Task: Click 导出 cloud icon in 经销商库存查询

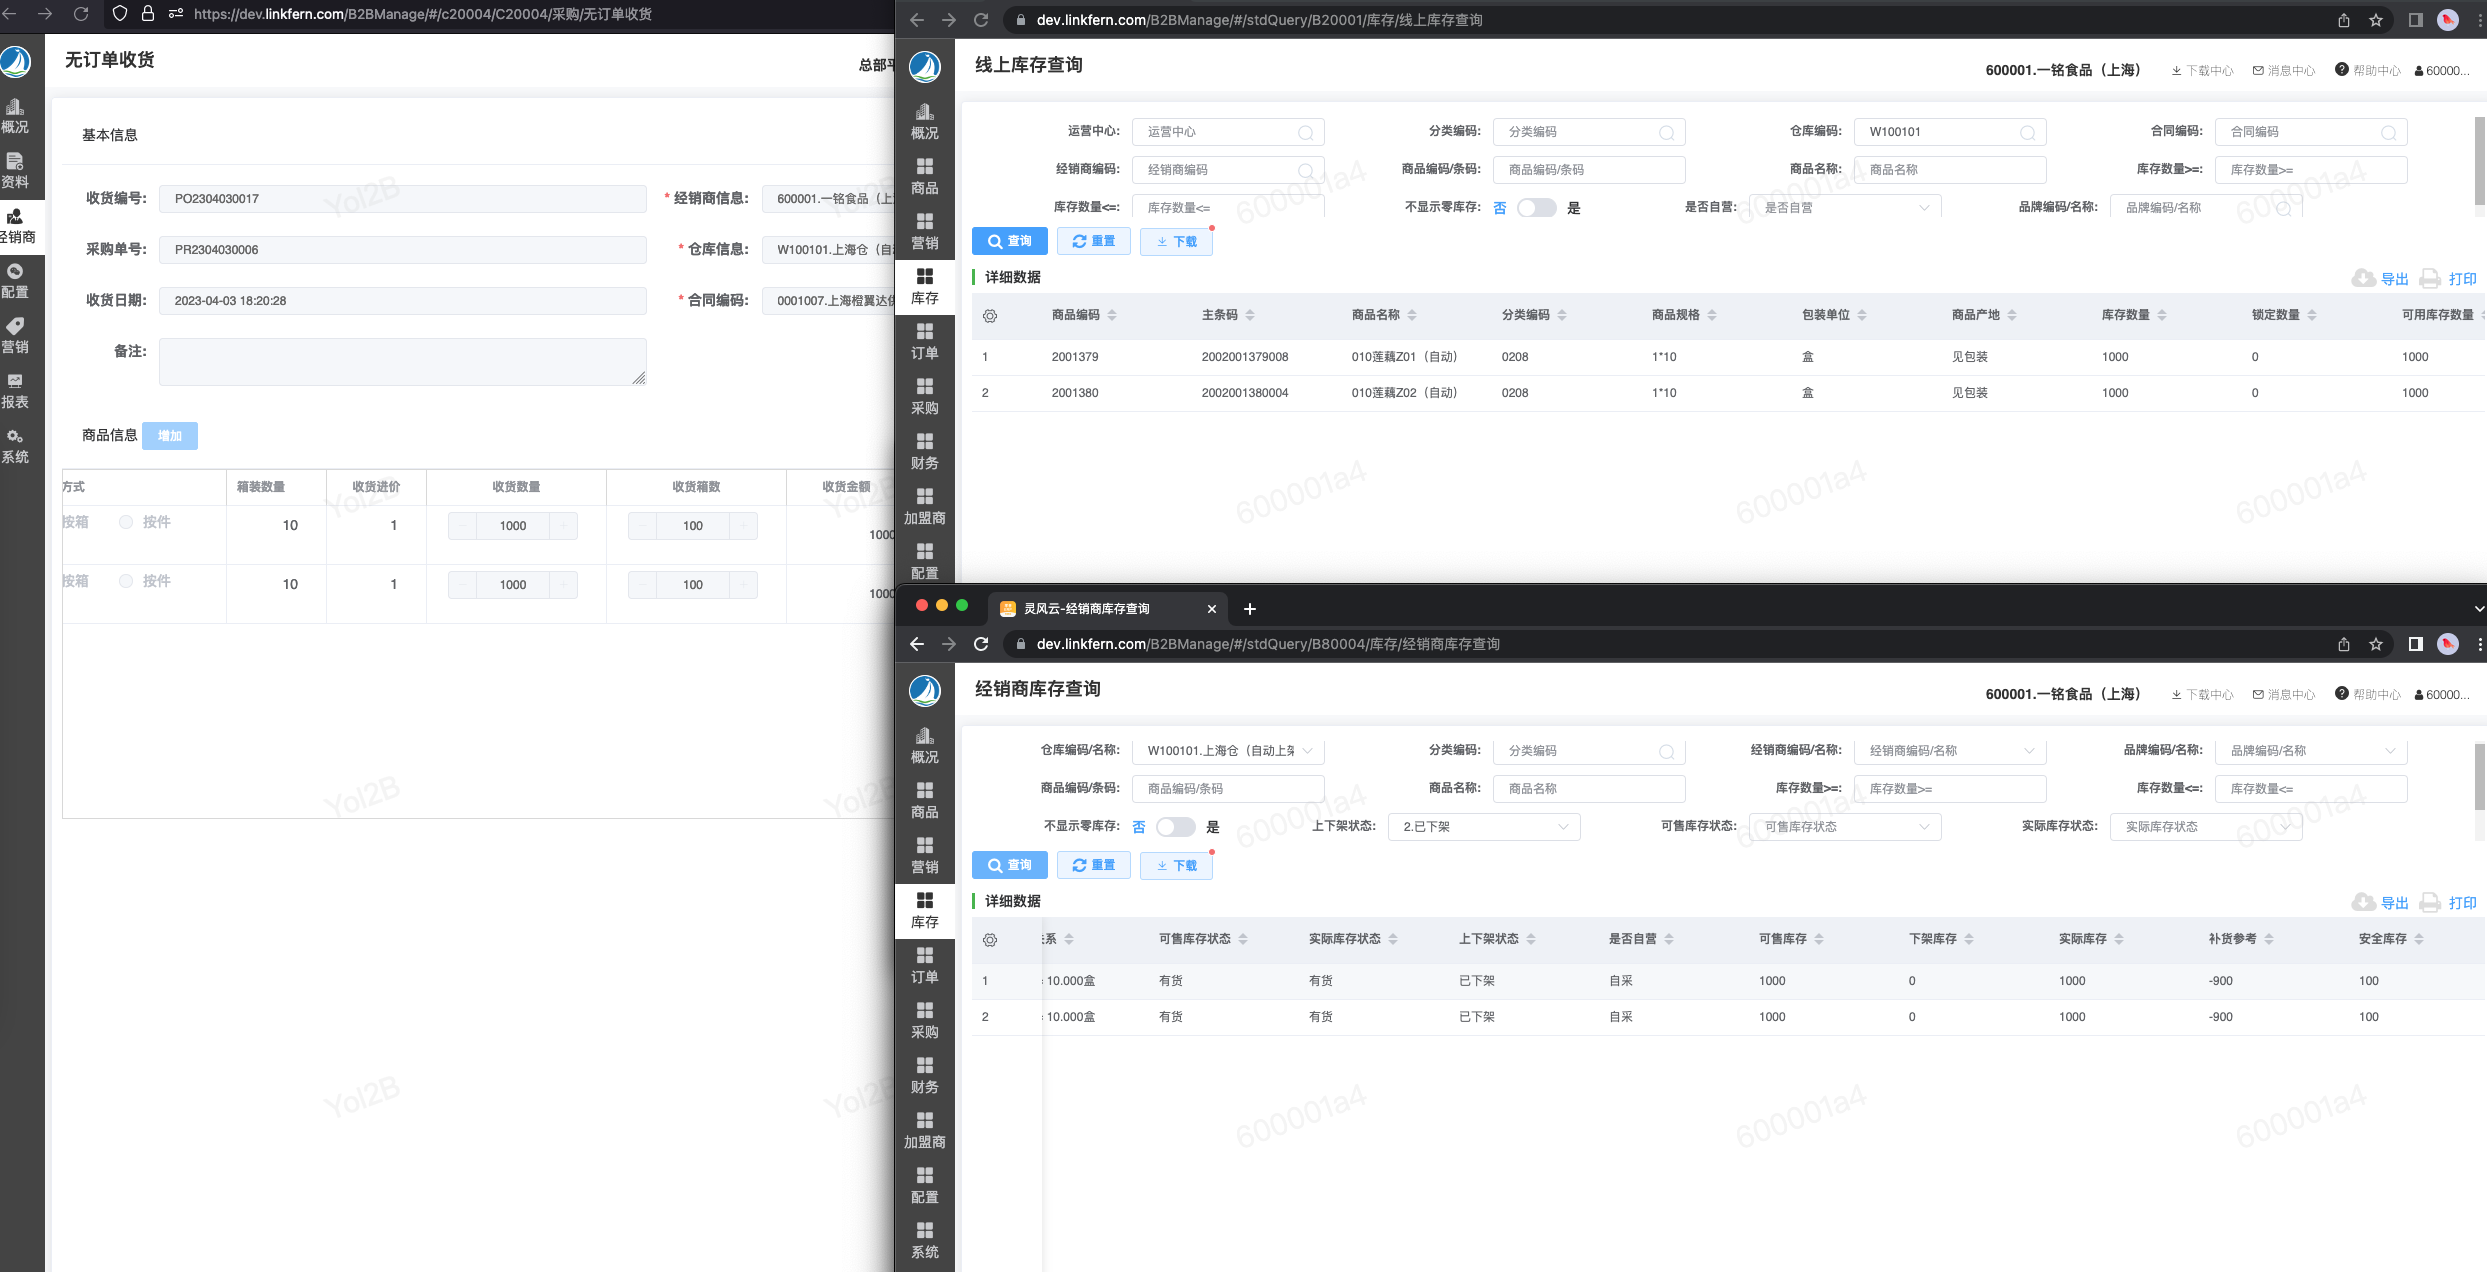Action: (x=2364, y=903)
